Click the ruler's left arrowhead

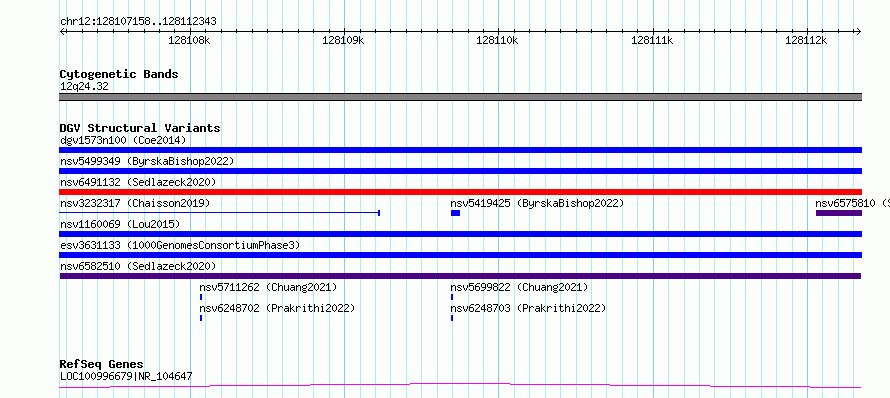62,31
